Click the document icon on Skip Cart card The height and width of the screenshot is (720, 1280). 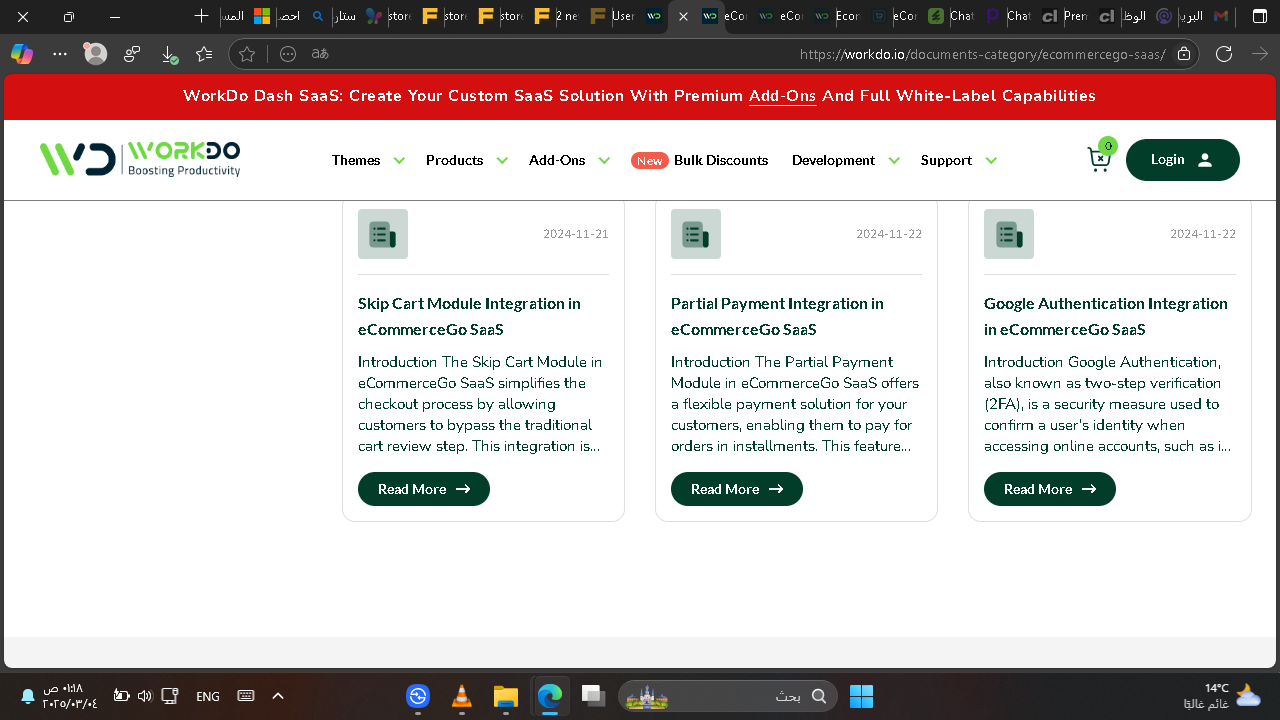(x=383, y=234)
